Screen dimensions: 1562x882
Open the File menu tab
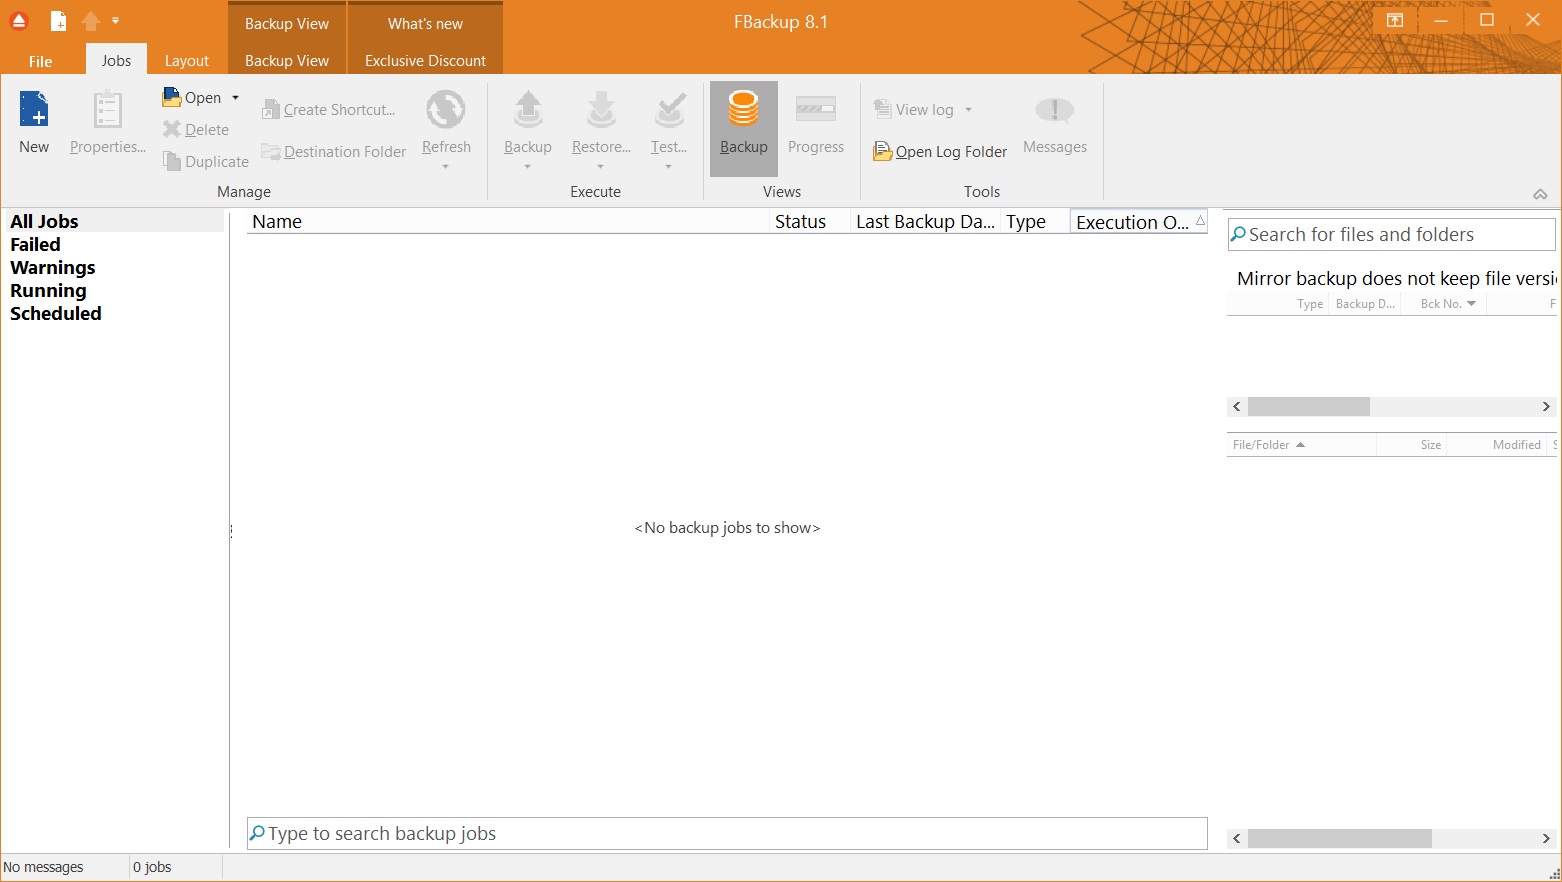[41, 61]
